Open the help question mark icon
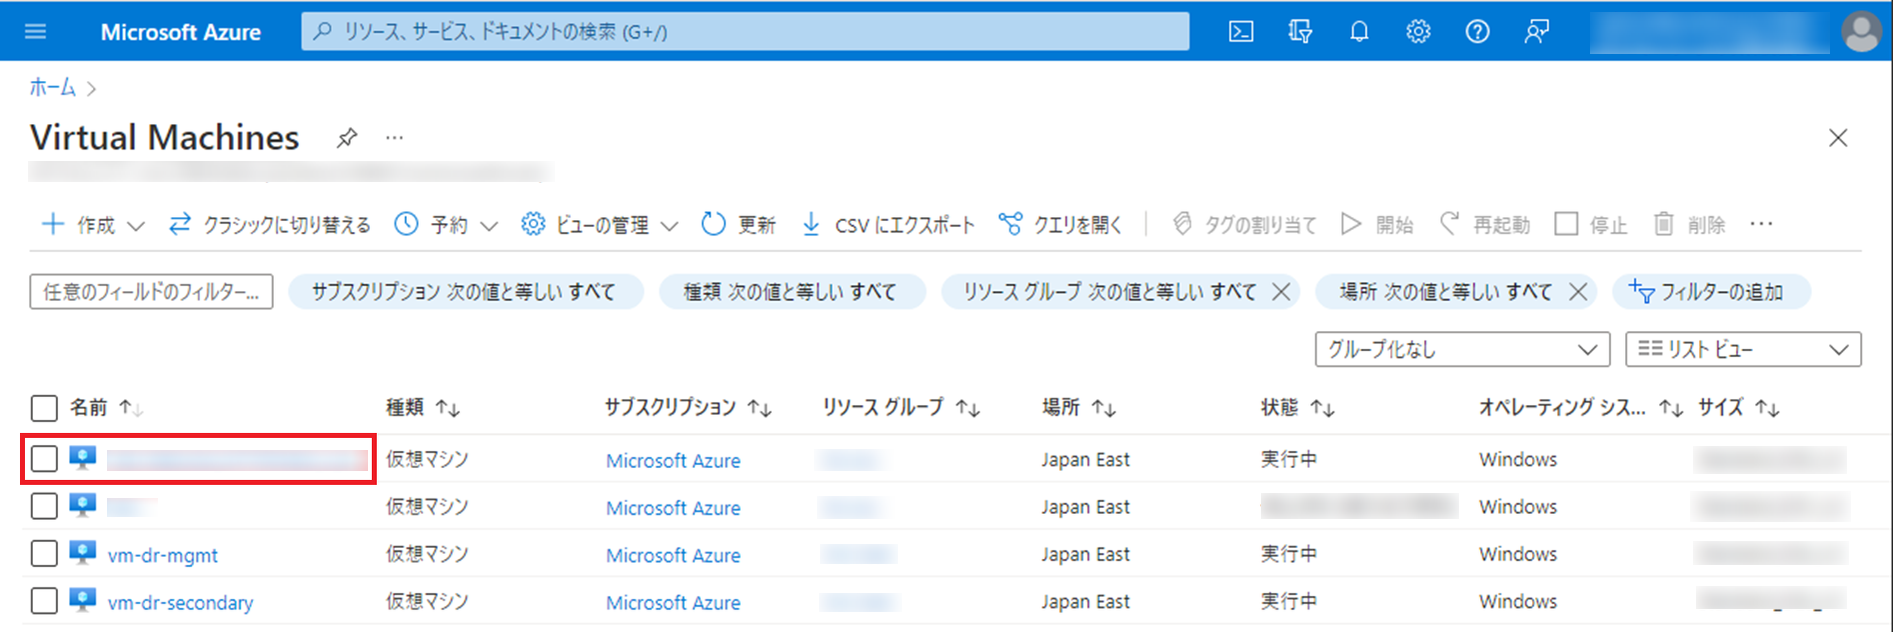The image size is (1893, 632). click(x=1477, y=32)
